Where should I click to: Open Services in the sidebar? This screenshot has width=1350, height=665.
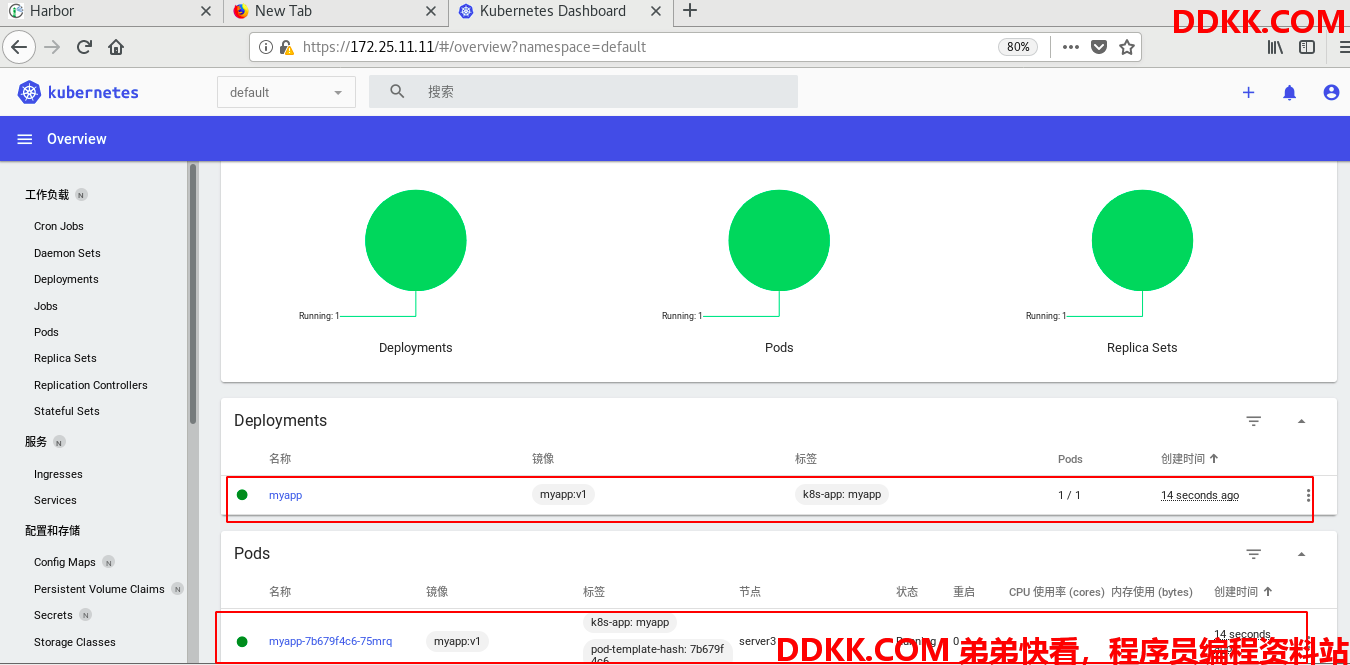(x=55, y=500)
